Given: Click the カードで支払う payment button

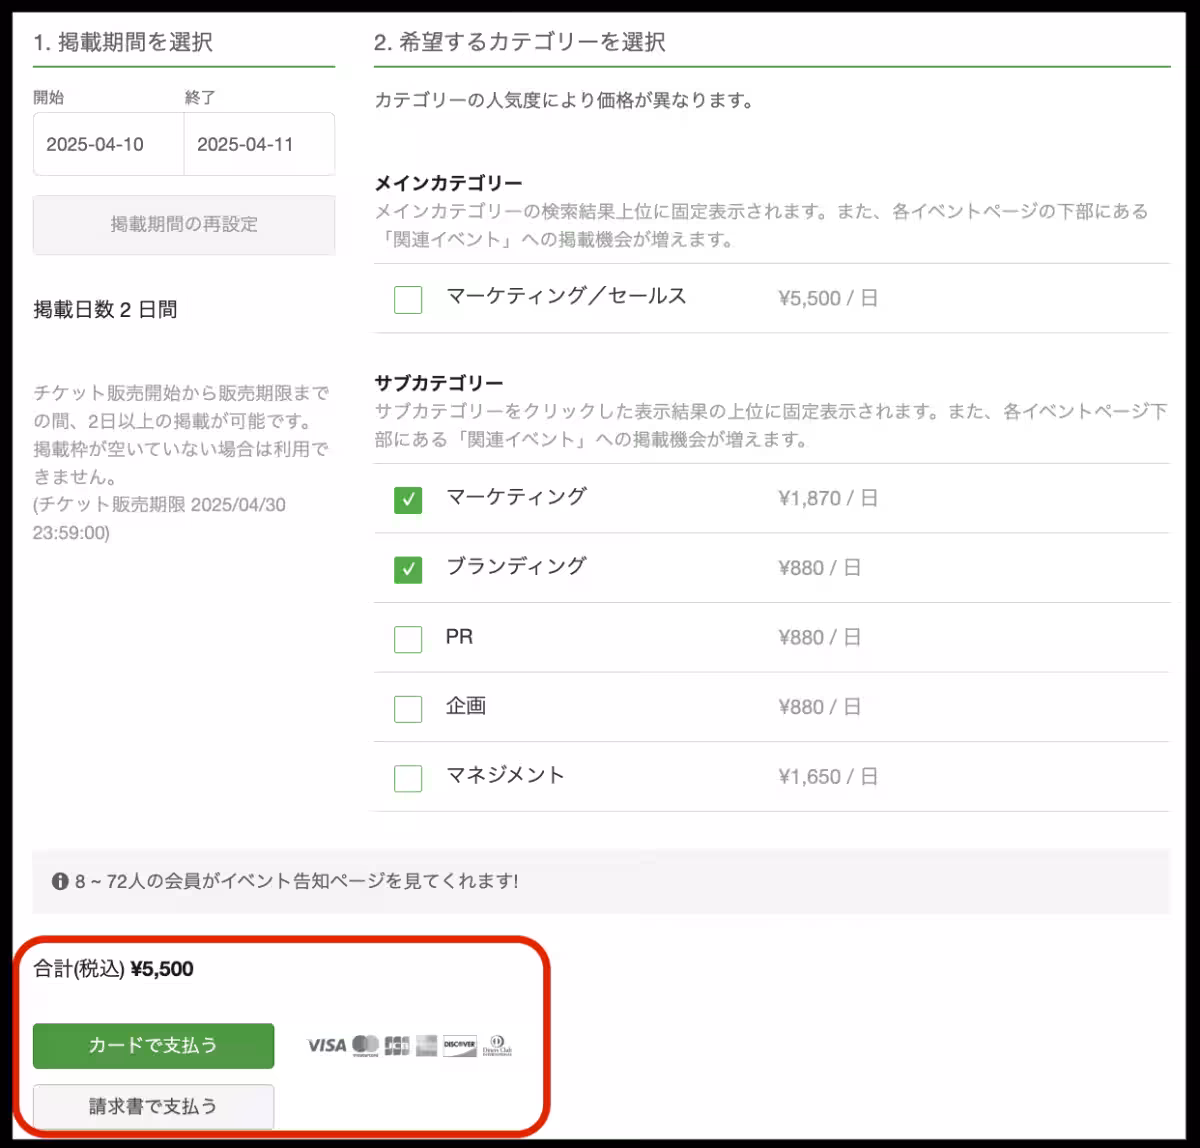Looking at the screenshot, I should [x=153, y=1045].
